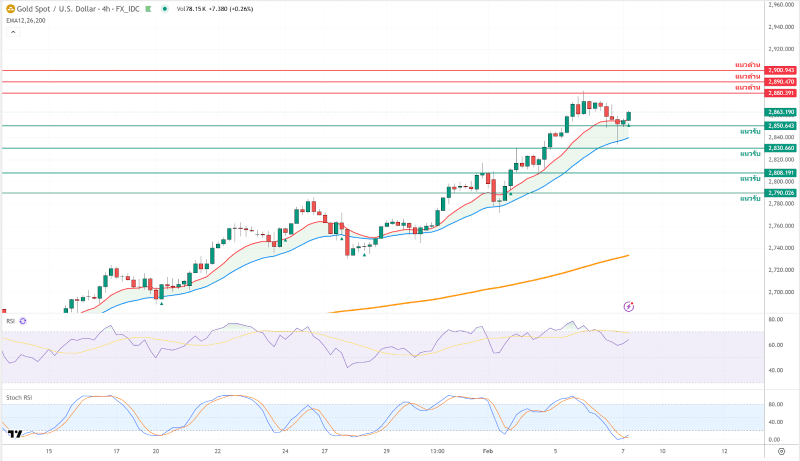The height and width of the screenshot is (461, 800).
Task: Click the 2,900.943 resistance price label
Action: pyautogui.click(x=780, y=70)
